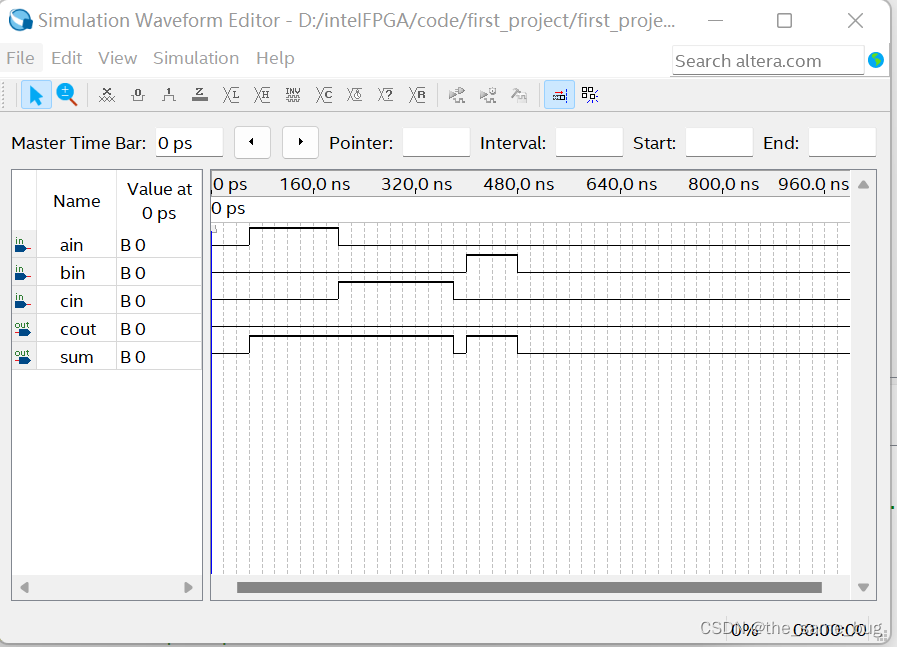Apply Random Values (XR) tool
897x647 pixels.
pyautogui.click(x=417, y=95)
